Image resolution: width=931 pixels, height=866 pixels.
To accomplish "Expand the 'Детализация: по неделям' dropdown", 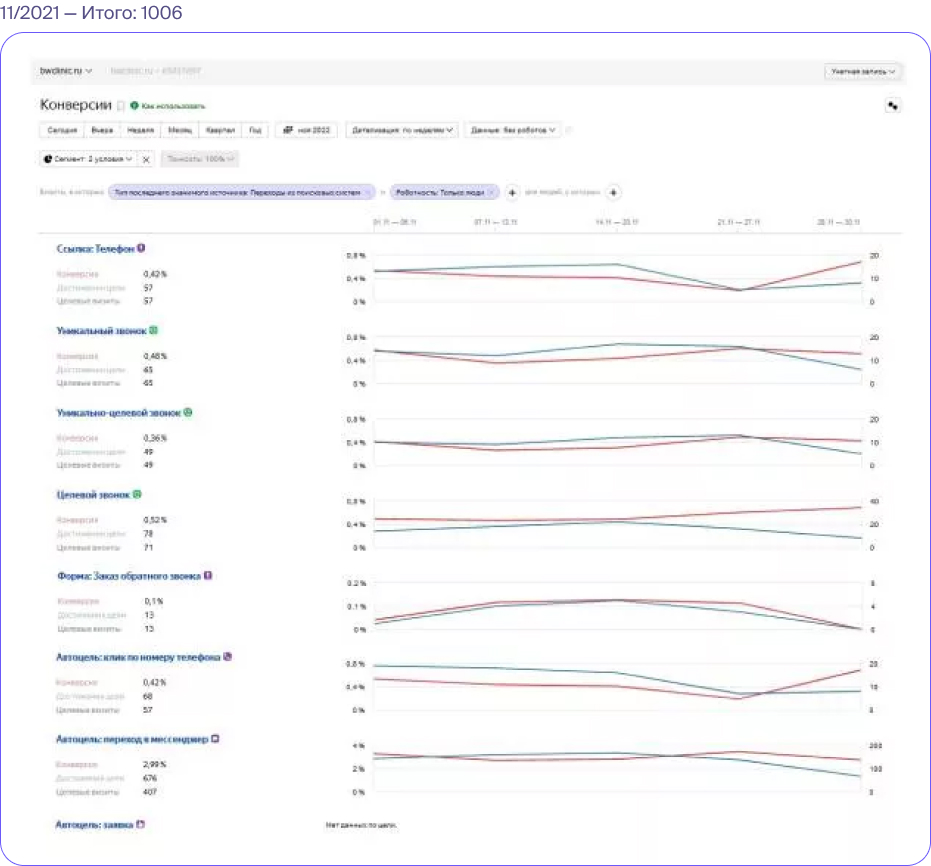I will (x=402, y=130).
